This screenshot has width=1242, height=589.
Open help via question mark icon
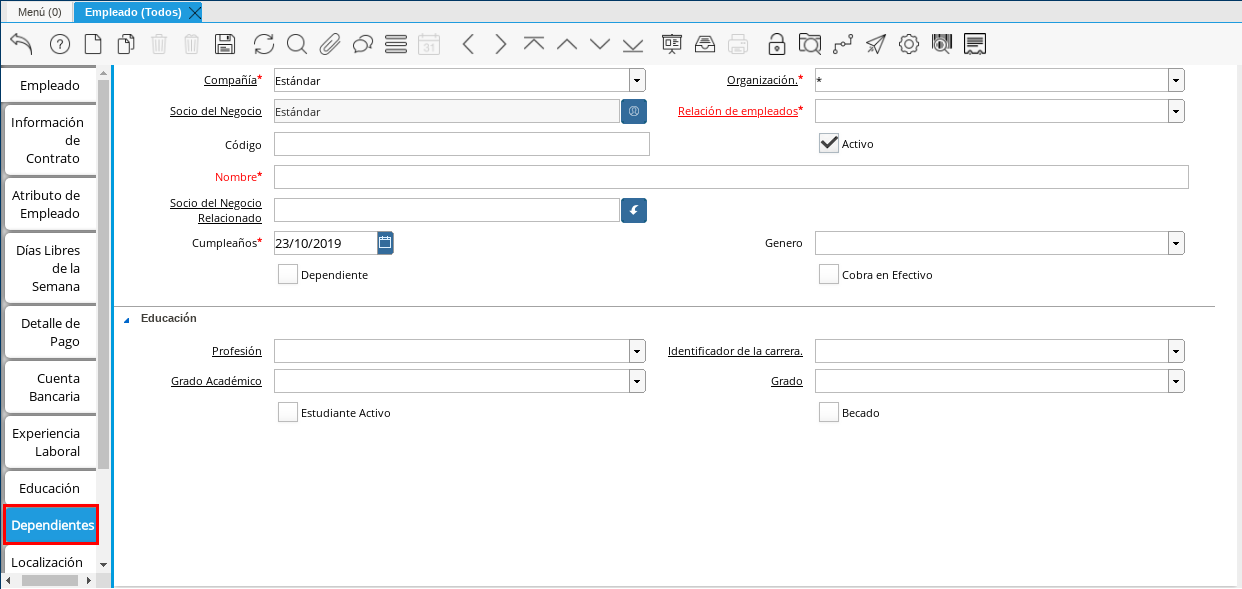[x=59, y=44]
